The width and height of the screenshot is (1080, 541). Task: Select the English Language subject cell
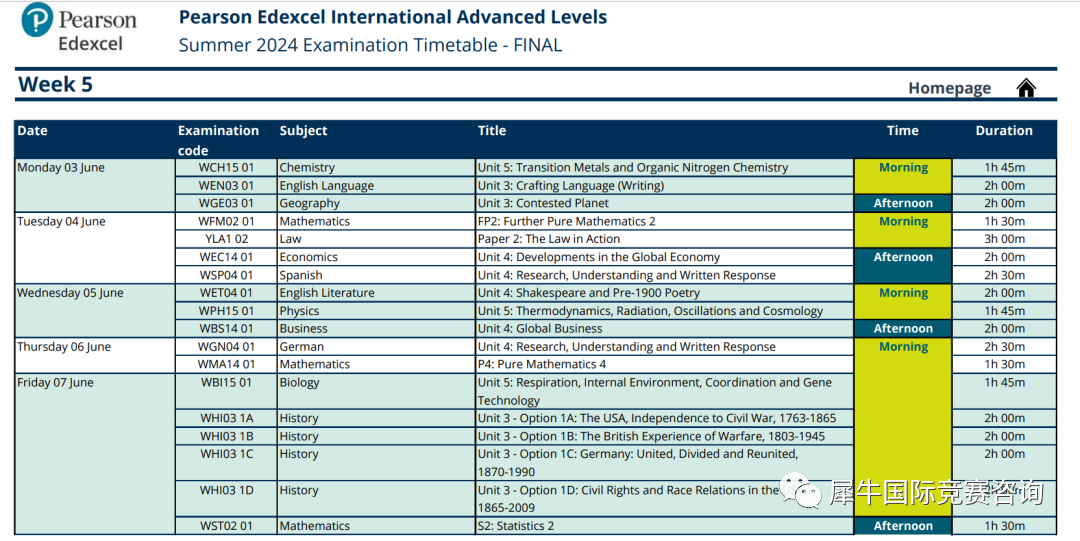(377, 185)
